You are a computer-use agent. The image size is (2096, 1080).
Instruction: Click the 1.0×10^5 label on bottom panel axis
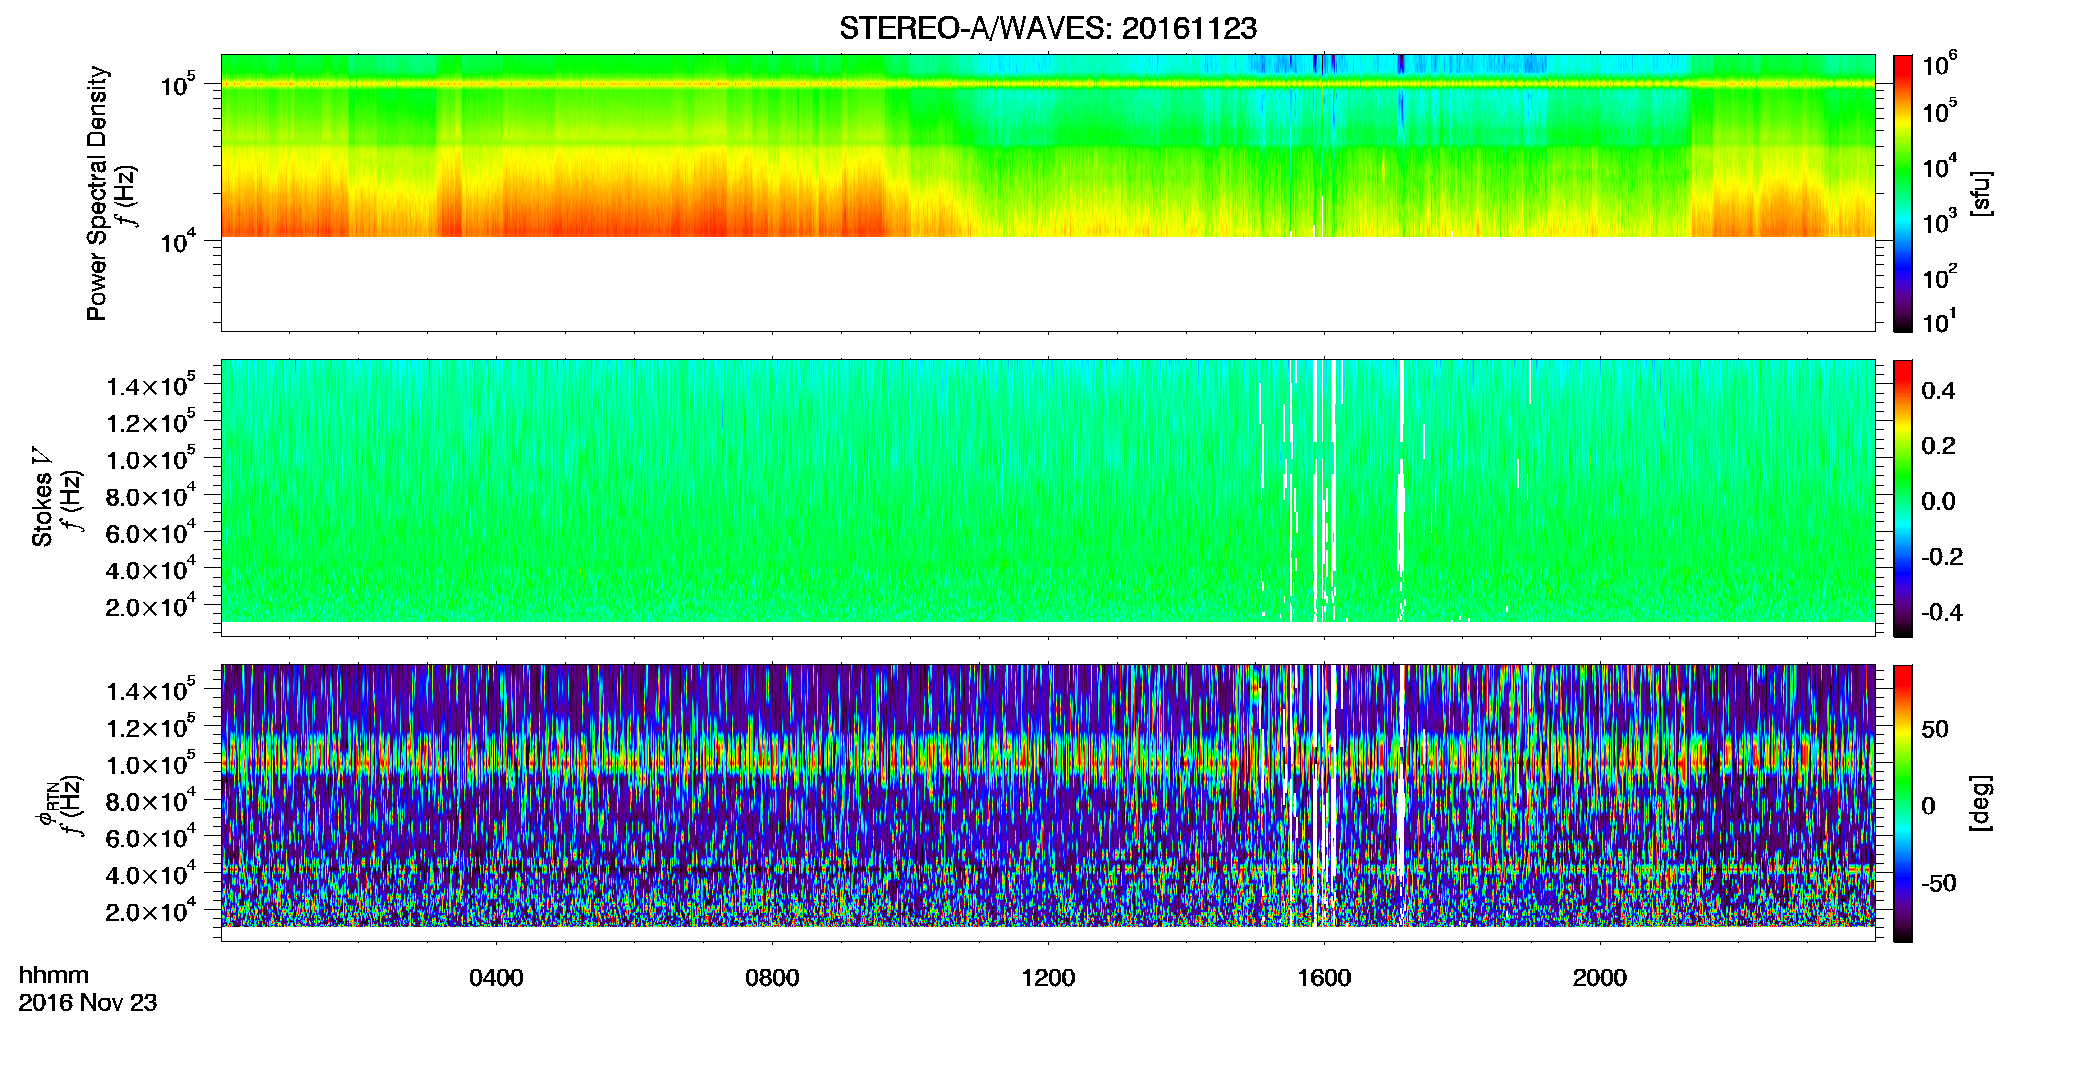151,763
